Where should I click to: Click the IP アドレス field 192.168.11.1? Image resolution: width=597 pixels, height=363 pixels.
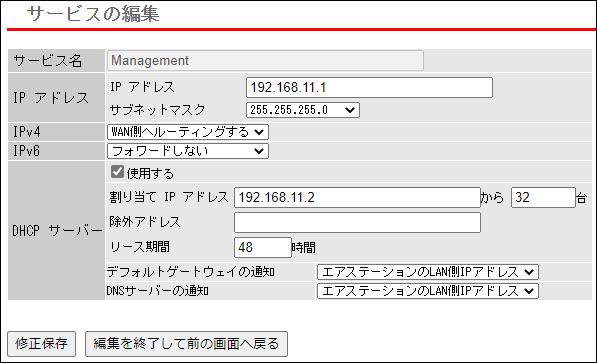pyautogui.click(x=369, y=88)
